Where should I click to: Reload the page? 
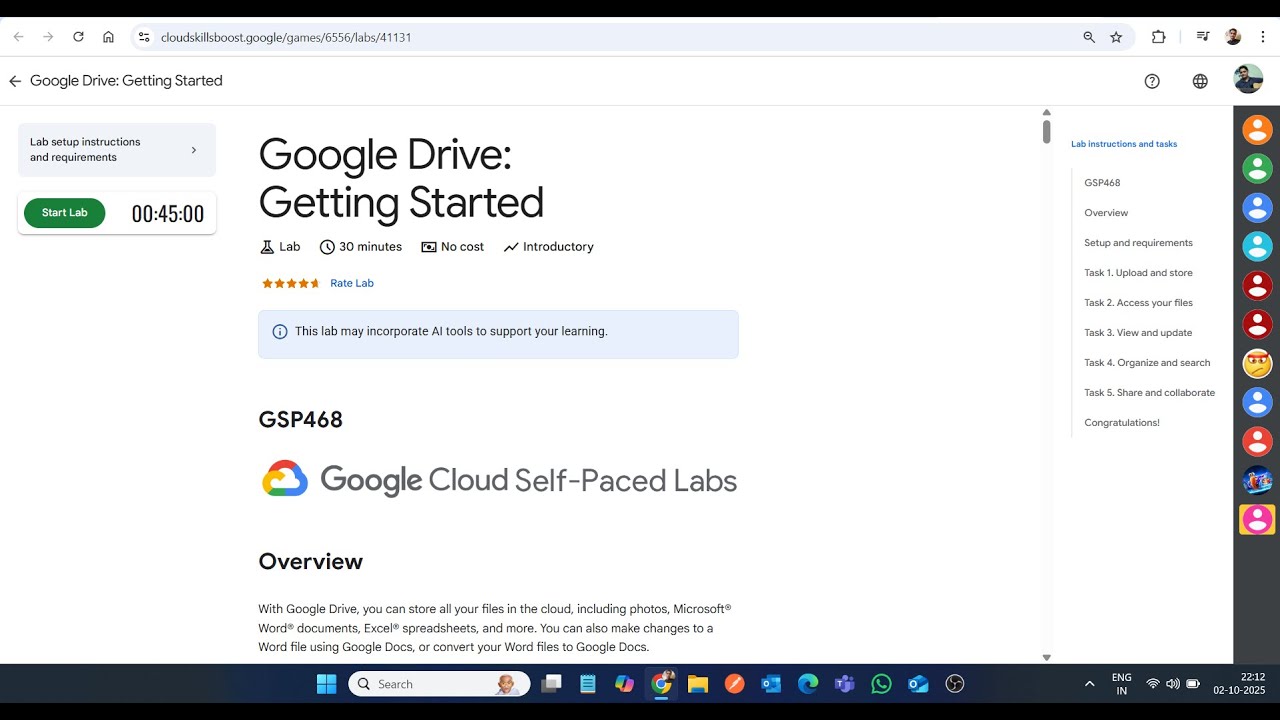[x=78, y=37]
